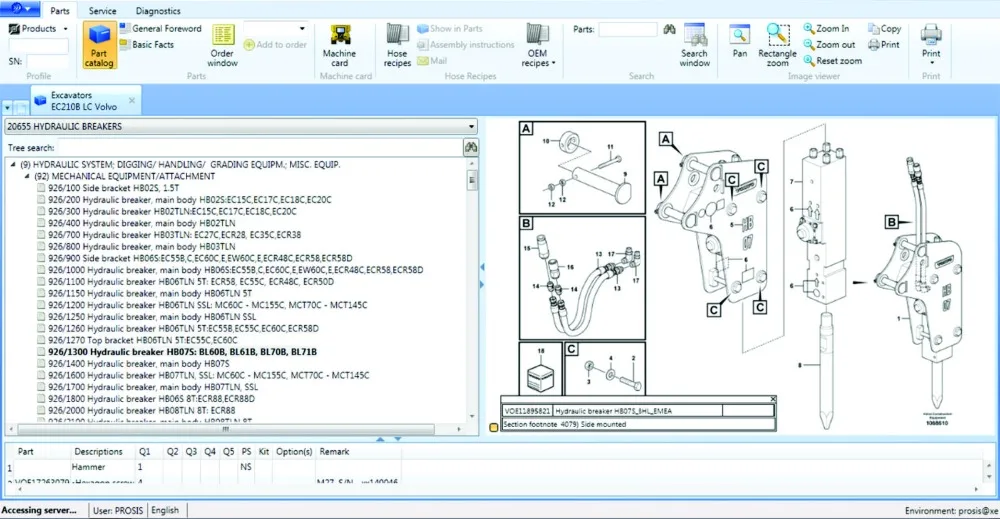Click the Descriptions column header

98,451
